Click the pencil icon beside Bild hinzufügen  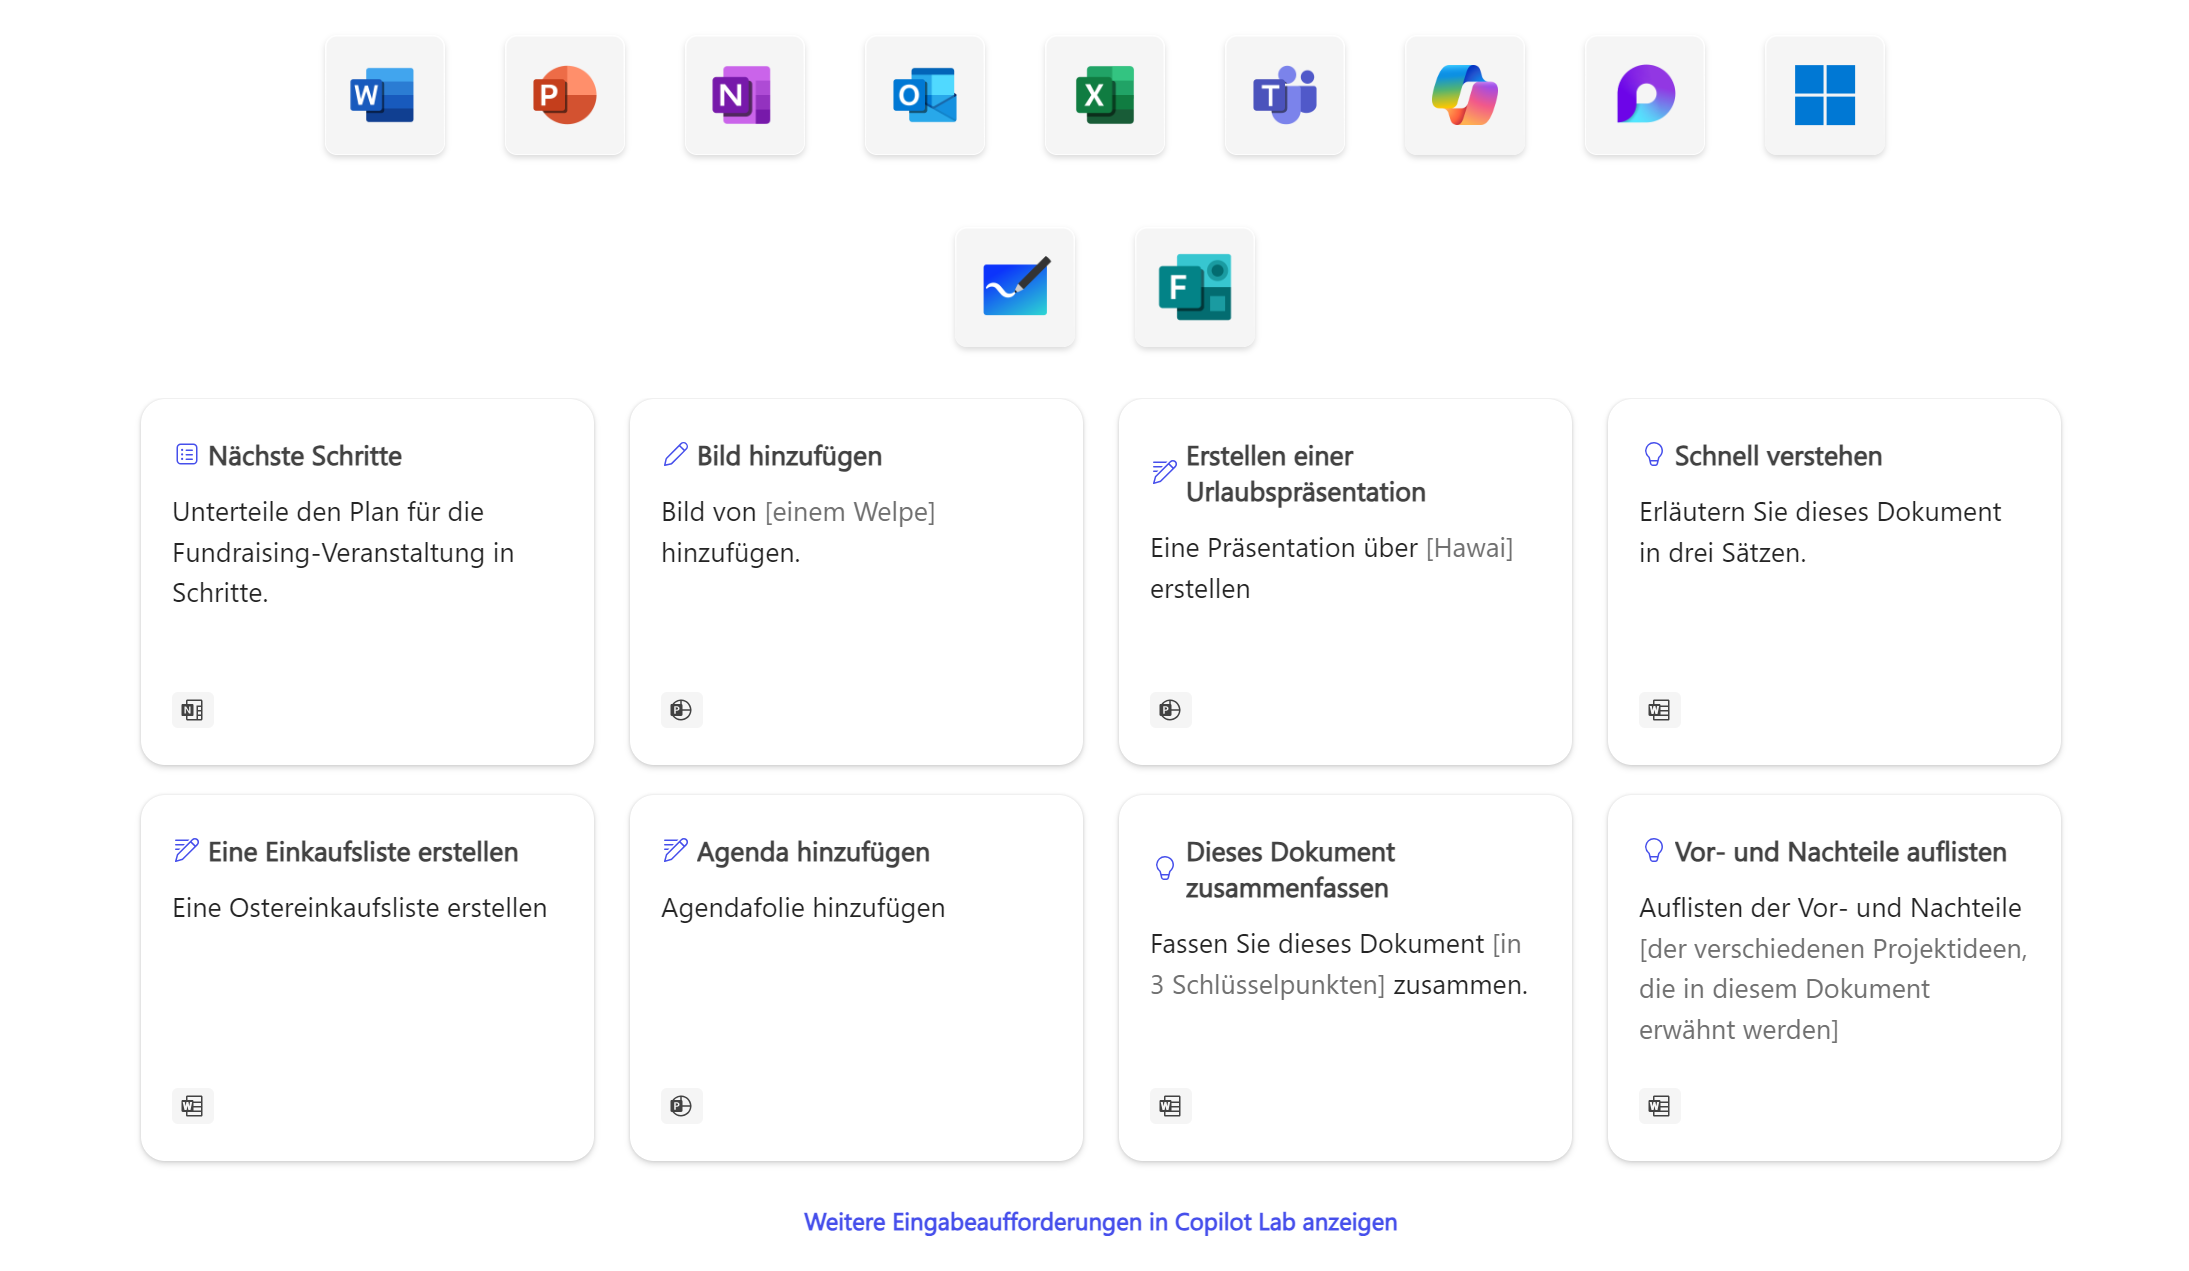(x=675, y=455)
